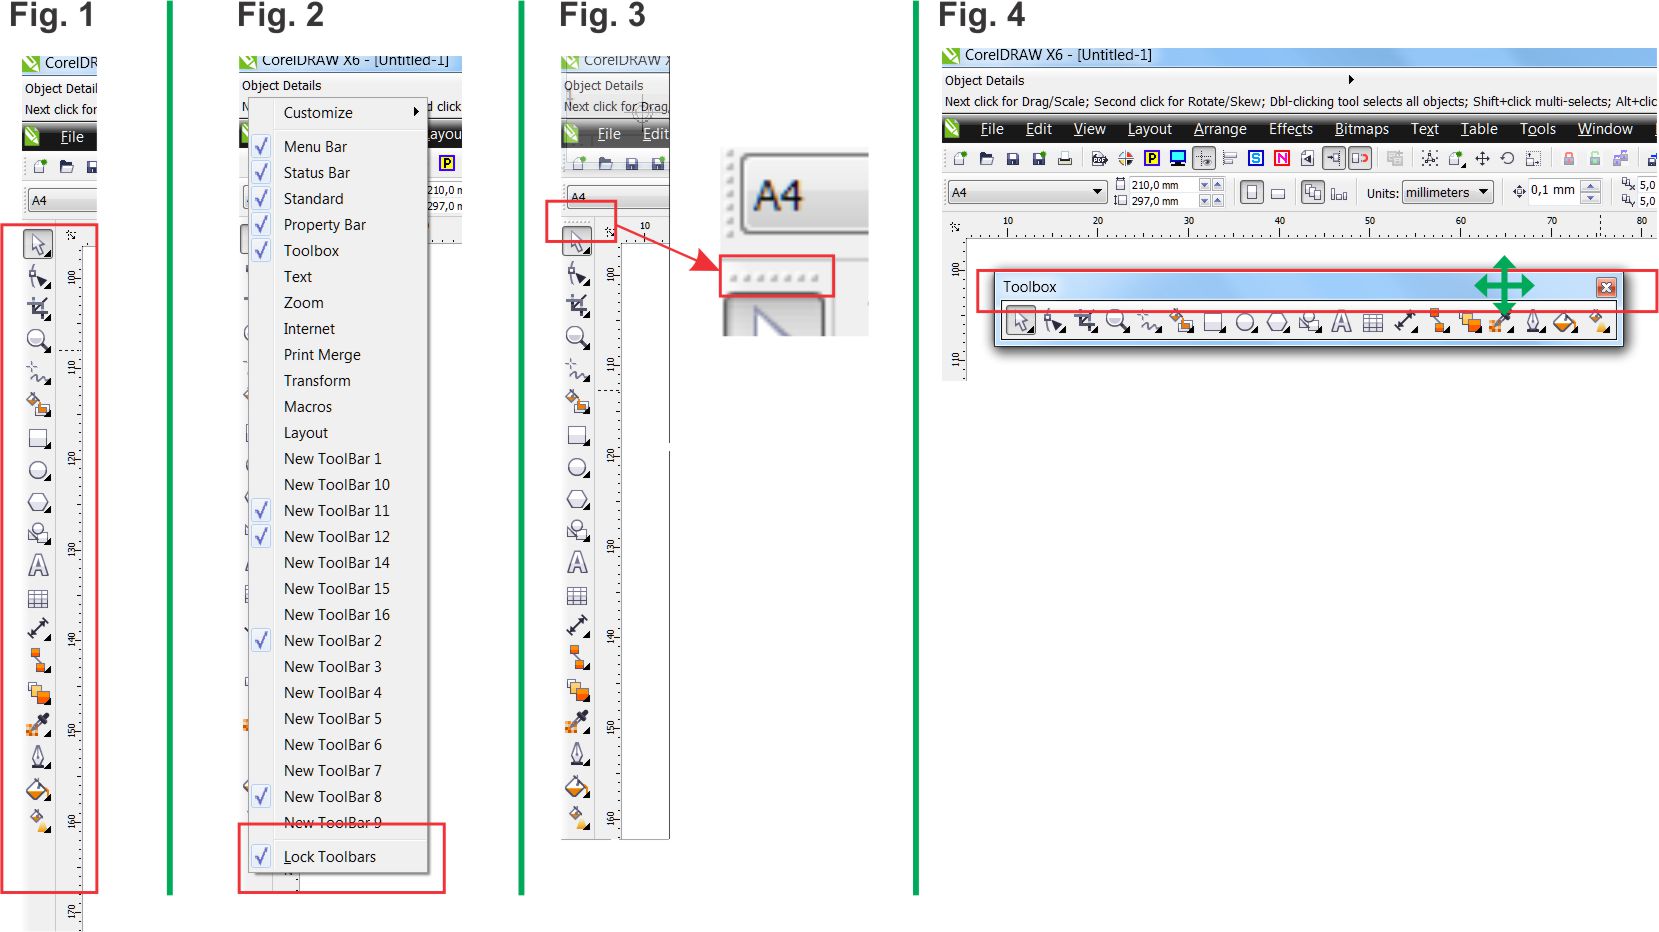Click the New document icon in Fig. 4
Screen dimensions: 1659x932
point(960,158)
